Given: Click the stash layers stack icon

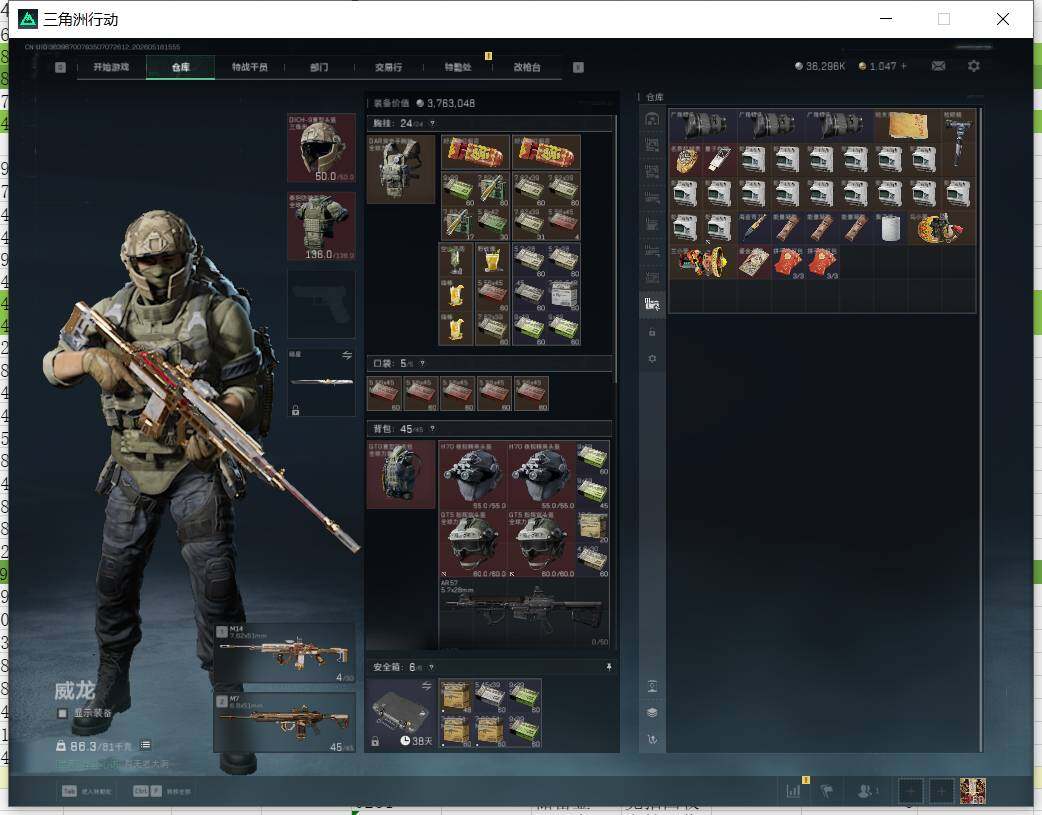Looking at the screenshot, I should pos(652,713).
